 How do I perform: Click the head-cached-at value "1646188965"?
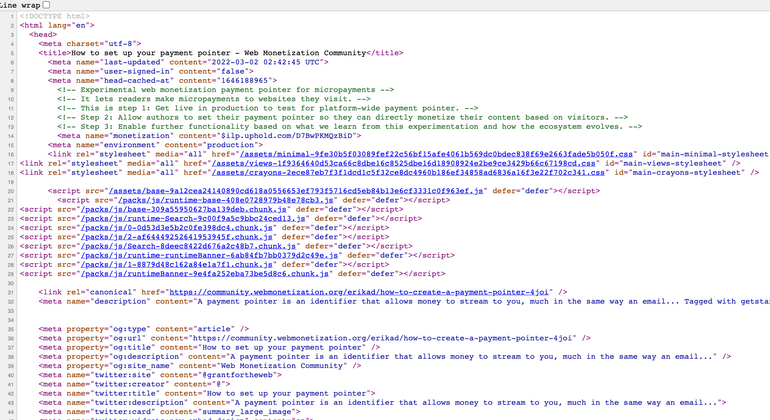[246, 81]
